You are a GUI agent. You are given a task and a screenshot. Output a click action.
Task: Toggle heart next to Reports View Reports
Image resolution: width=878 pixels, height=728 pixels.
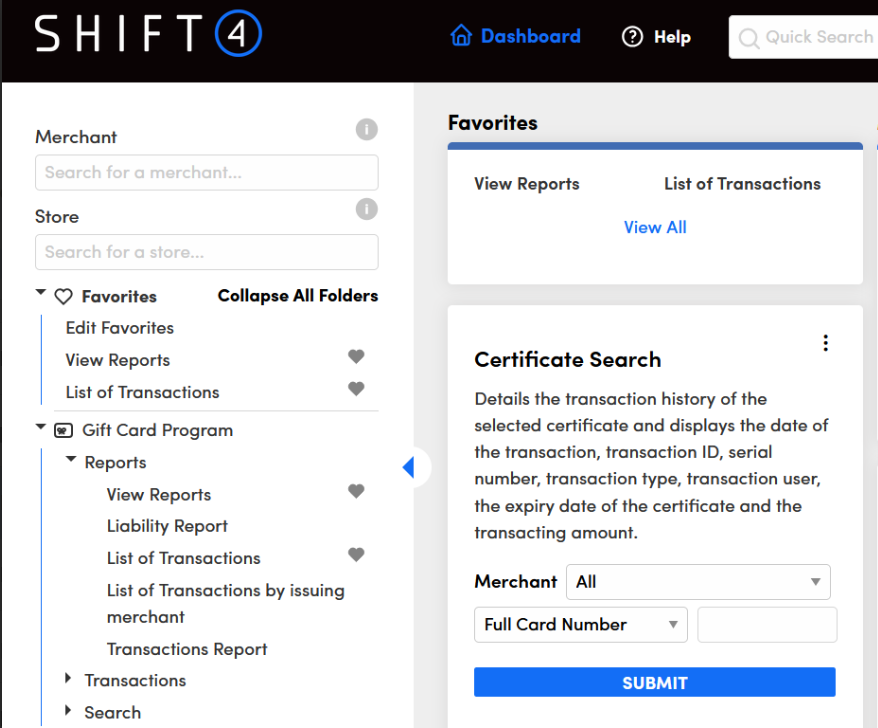(x=356, y=491)
